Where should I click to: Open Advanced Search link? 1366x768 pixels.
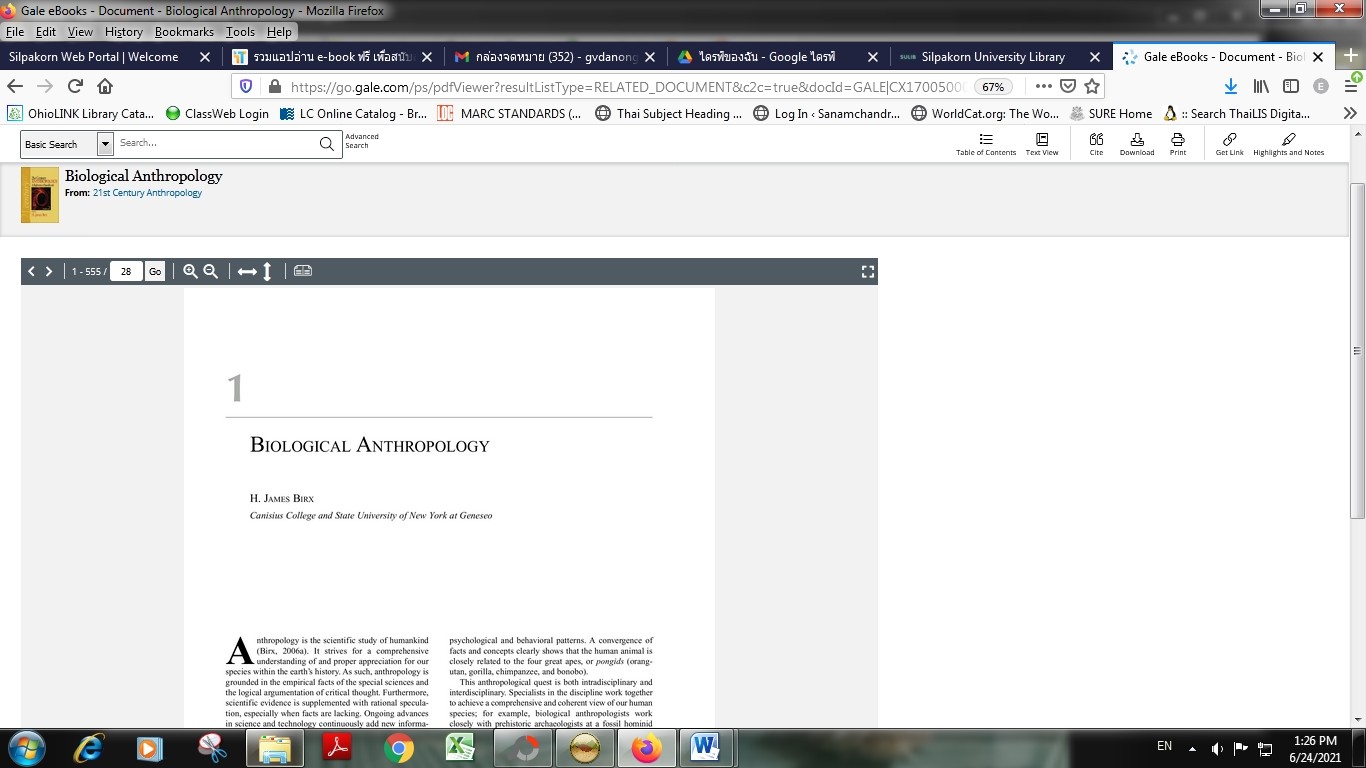tap(362, 141)
